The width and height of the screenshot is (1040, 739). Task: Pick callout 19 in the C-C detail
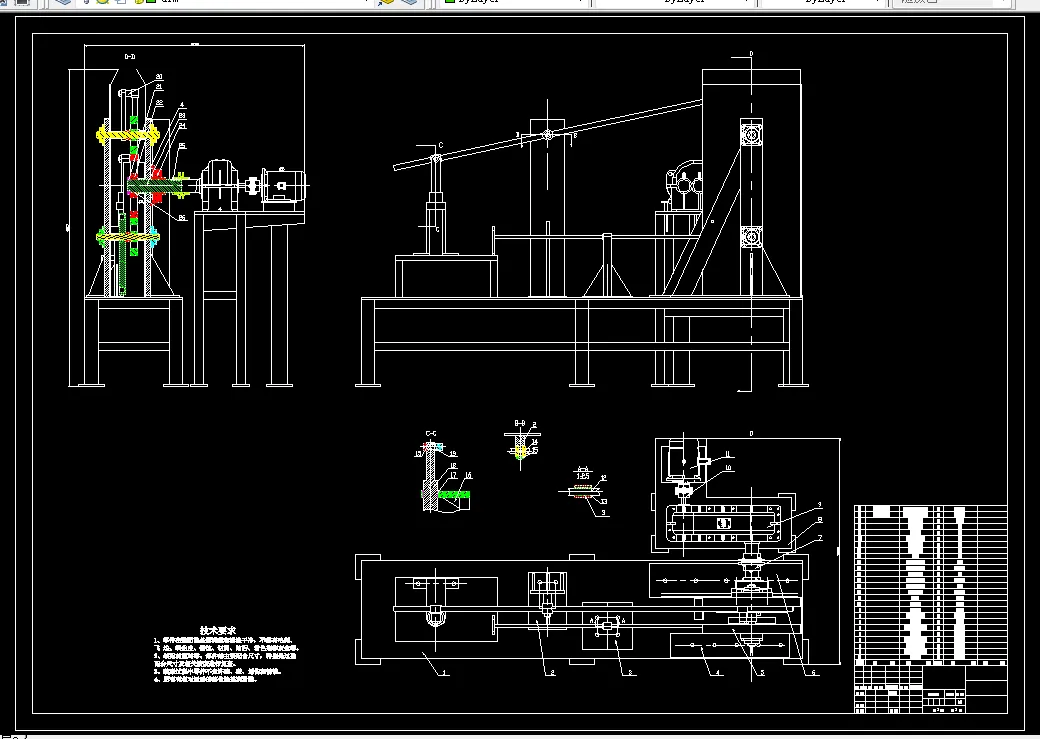[x=453, y=454]
